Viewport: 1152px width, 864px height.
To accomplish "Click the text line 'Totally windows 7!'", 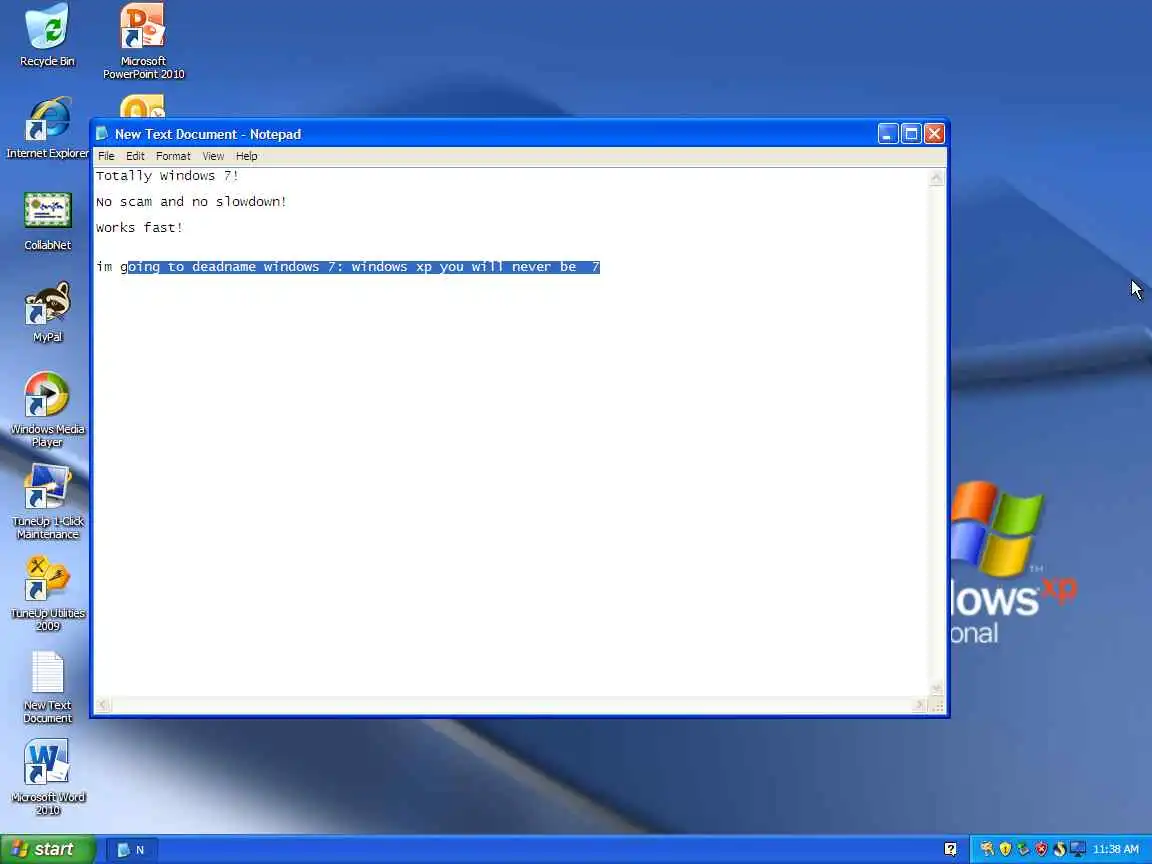I will pyautogui.click(x=168, y=176).
